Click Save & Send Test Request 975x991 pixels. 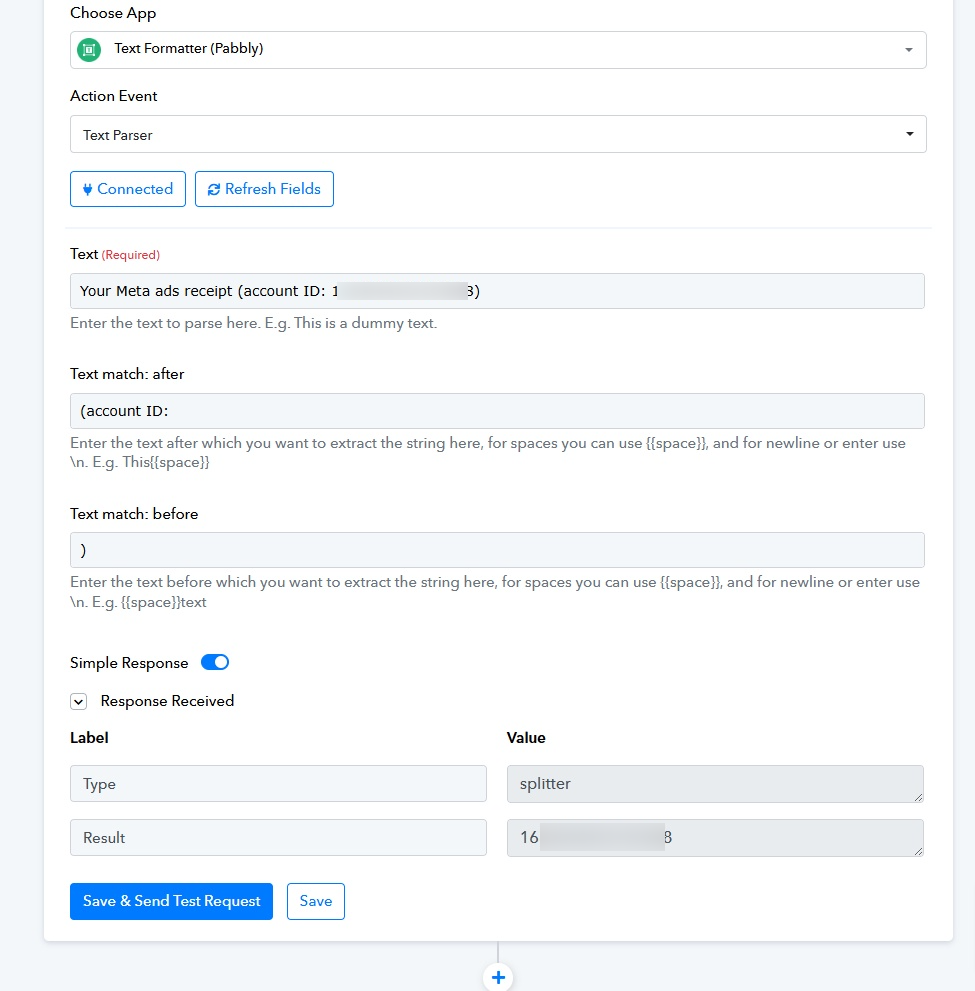click(x=171, y=901)
